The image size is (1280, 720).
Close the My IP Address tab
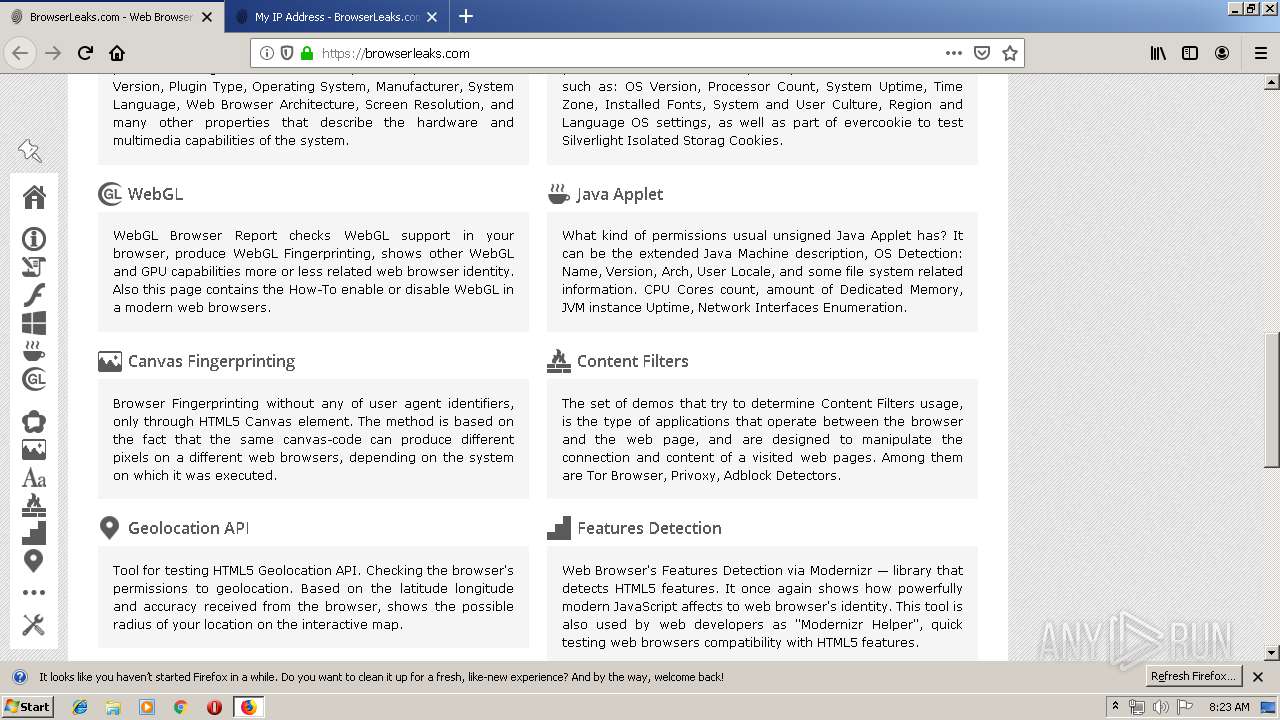pyautogui.click(x=432, y=17)
